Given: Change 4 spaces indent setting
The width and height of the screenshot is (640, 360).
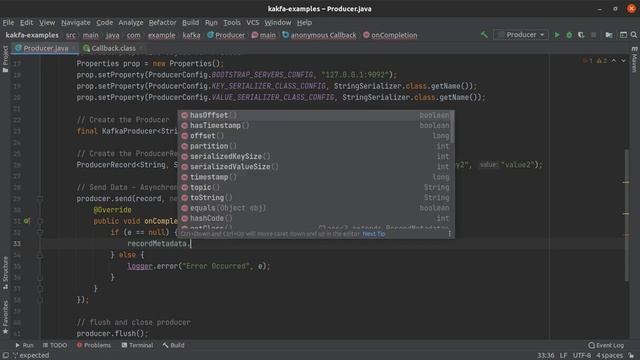Looking at the screenshot, I should pyautogui.click(x=609, y=356).
